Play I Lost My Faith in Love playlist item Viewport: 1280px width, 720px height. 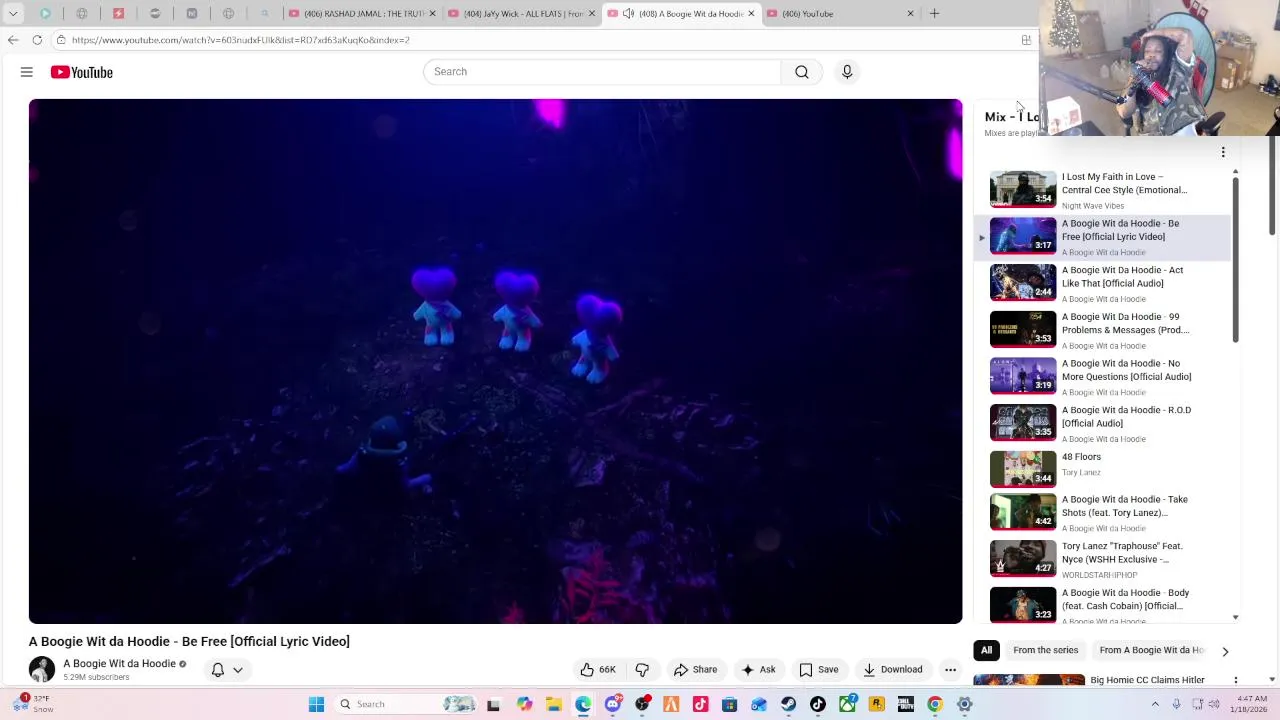[1103, 190]
